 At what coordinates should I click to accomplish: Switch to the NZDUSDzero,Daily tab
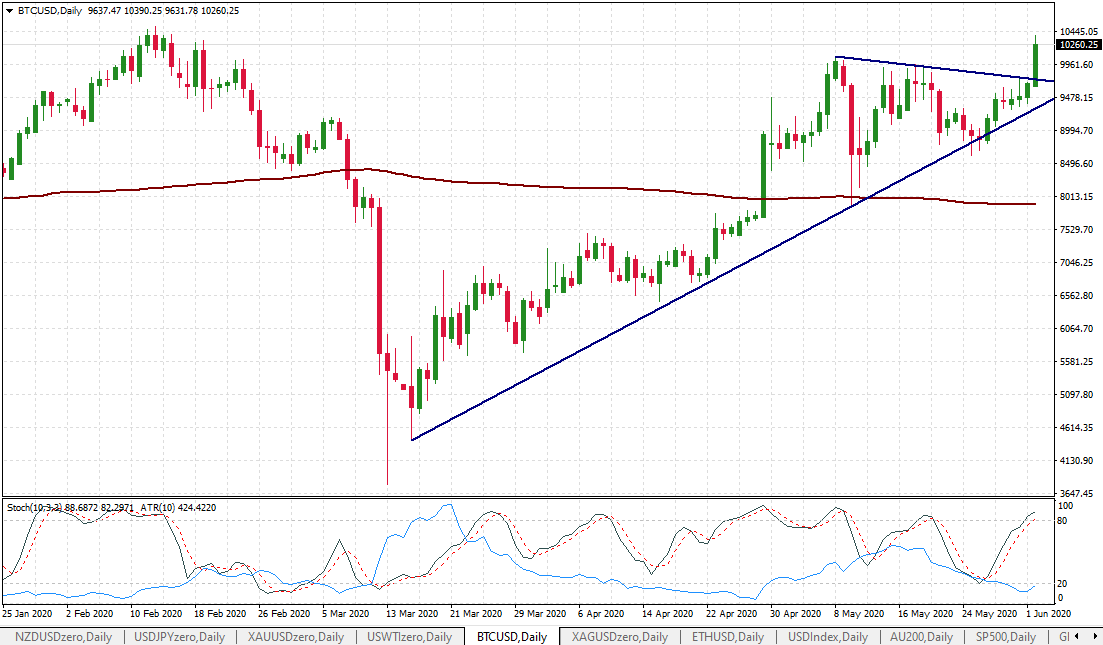57,637
